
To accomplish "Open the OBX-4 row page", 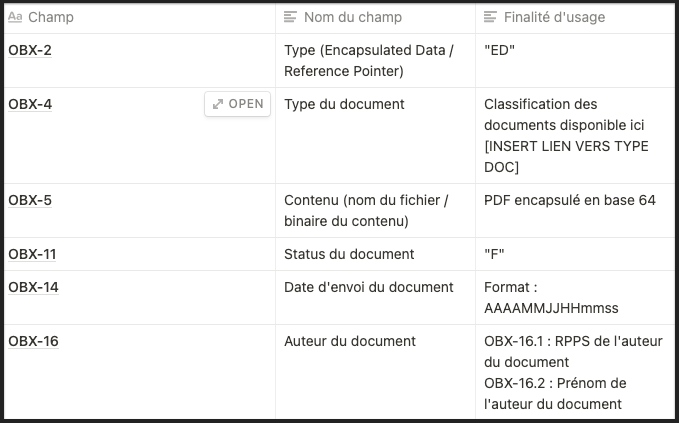I will (237, 104).
